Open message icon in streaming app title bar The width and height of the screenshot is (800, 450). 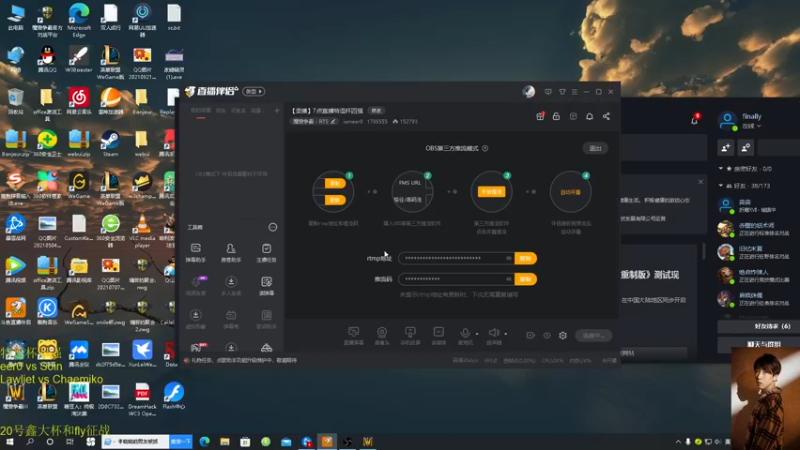pos(548,92)
